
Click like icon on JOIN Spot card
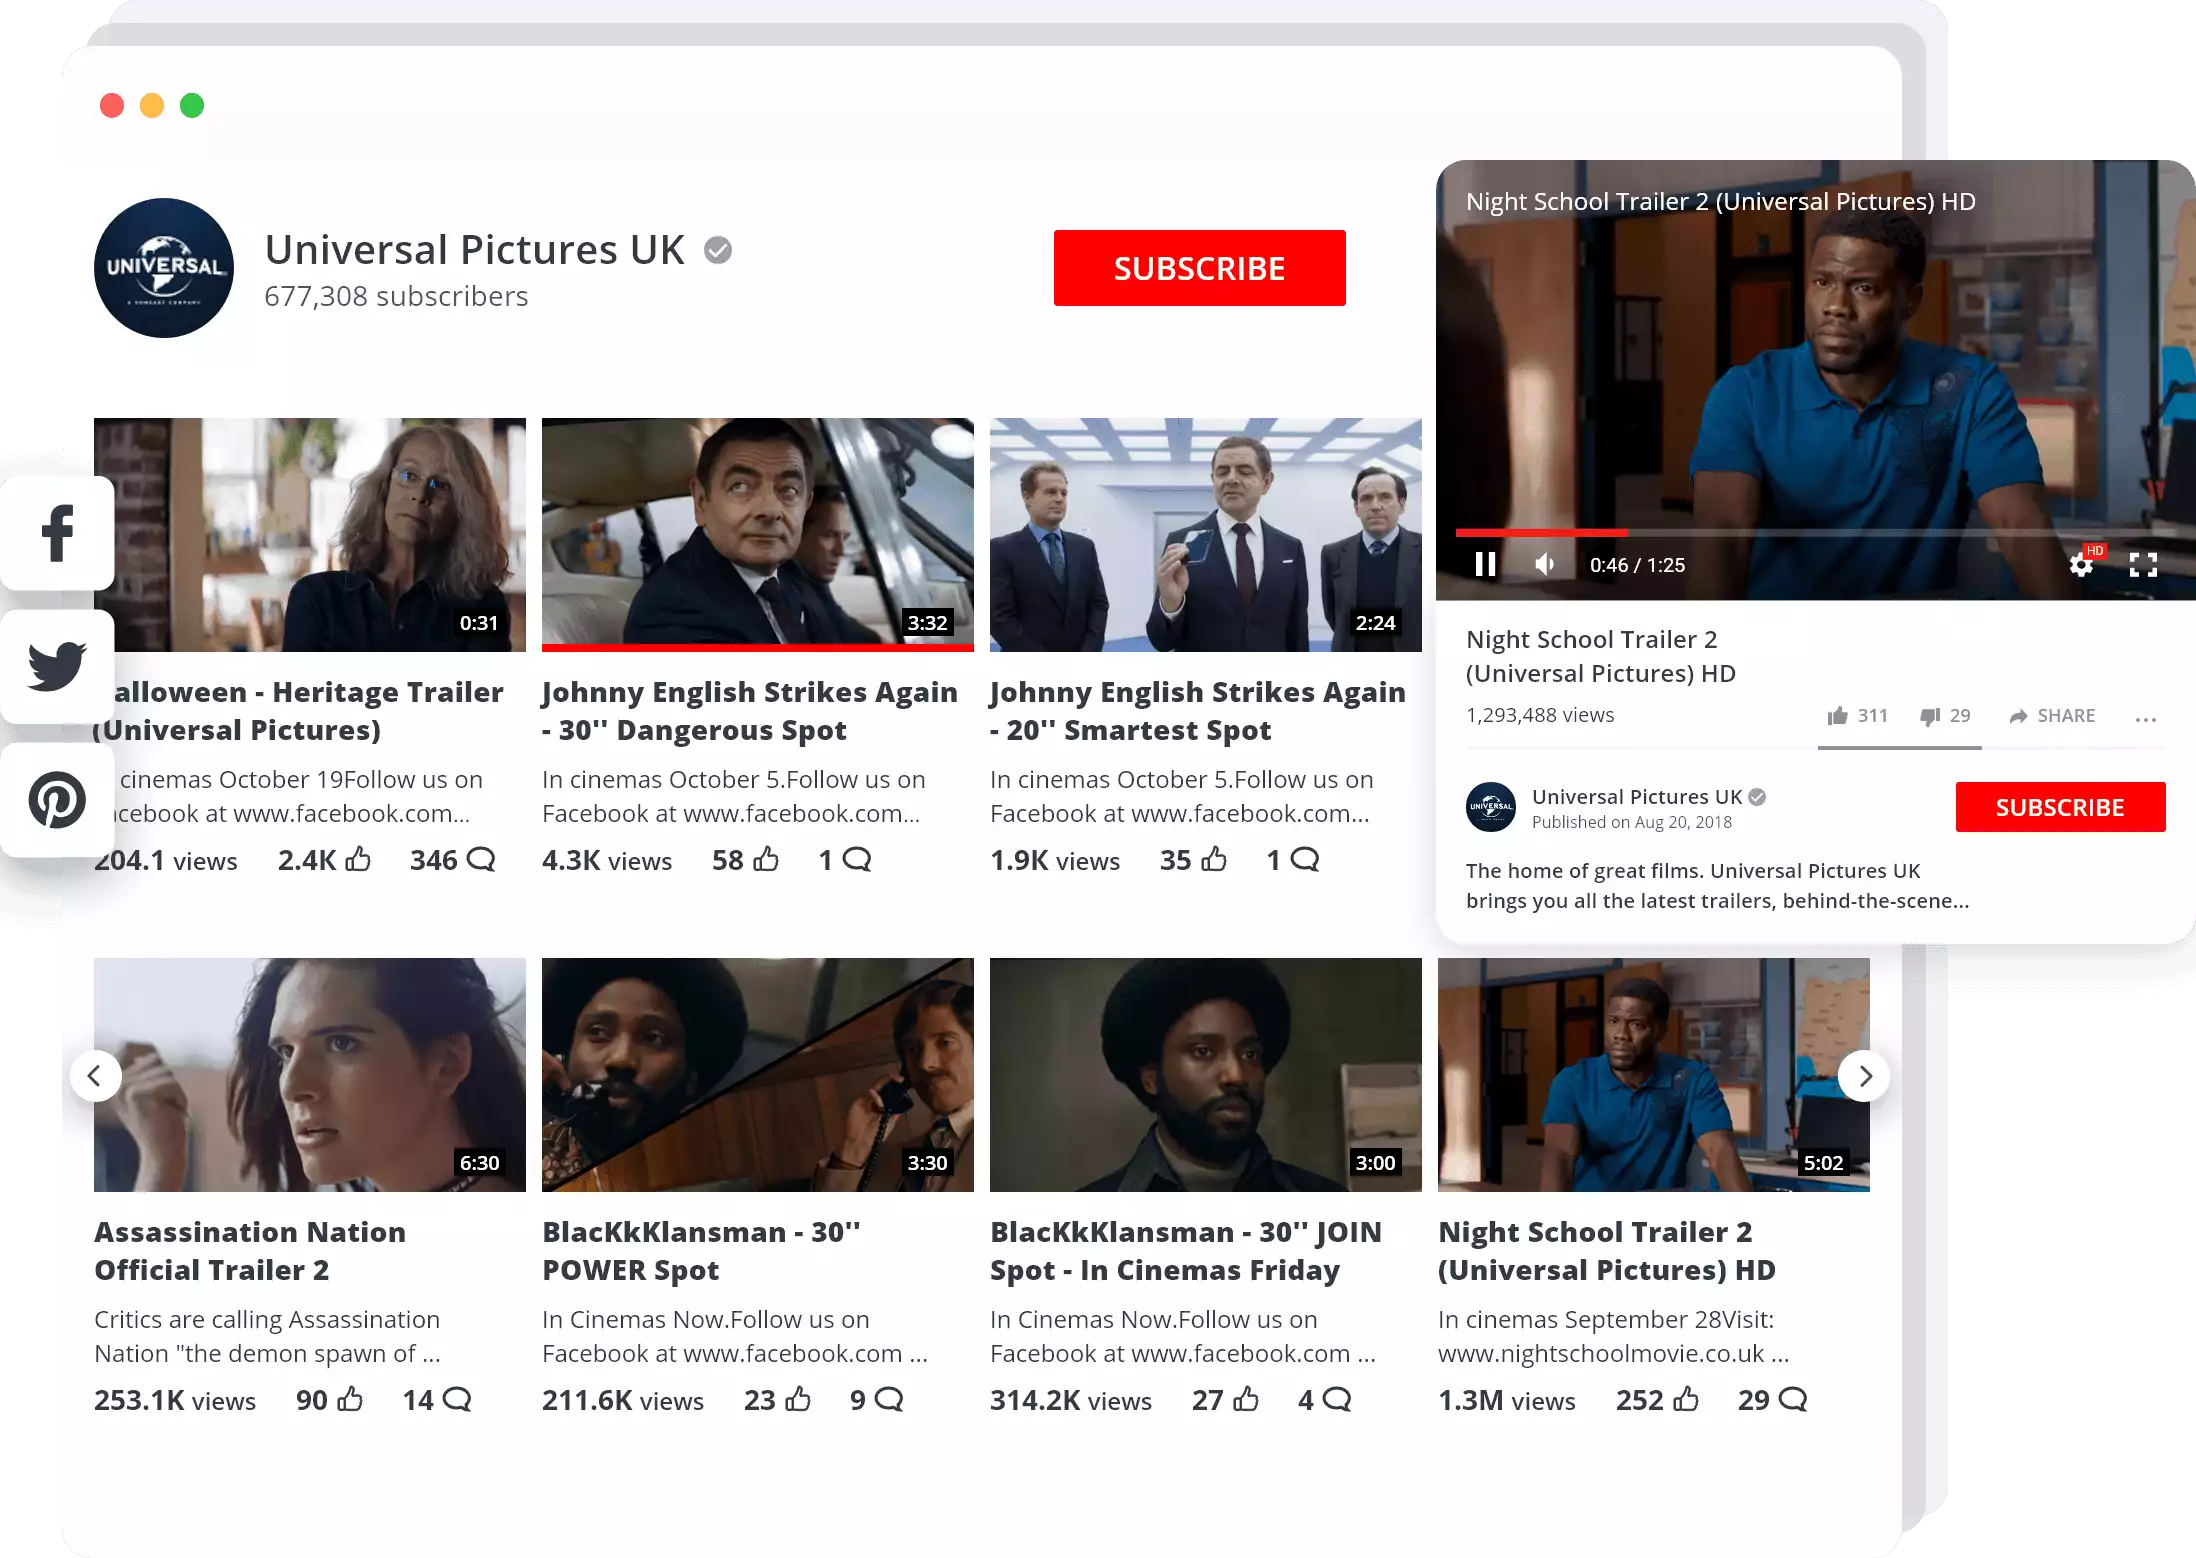point(1246,1399)
